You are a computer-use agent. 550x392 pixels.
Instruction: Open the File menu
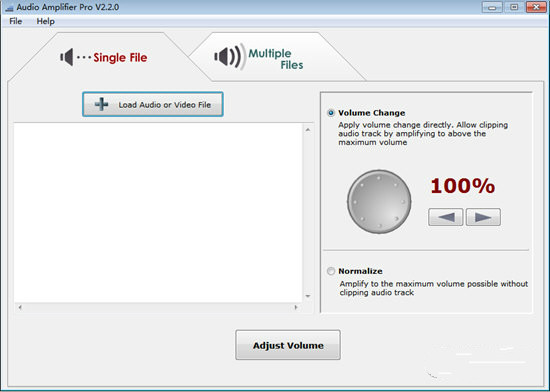point(15,21)
